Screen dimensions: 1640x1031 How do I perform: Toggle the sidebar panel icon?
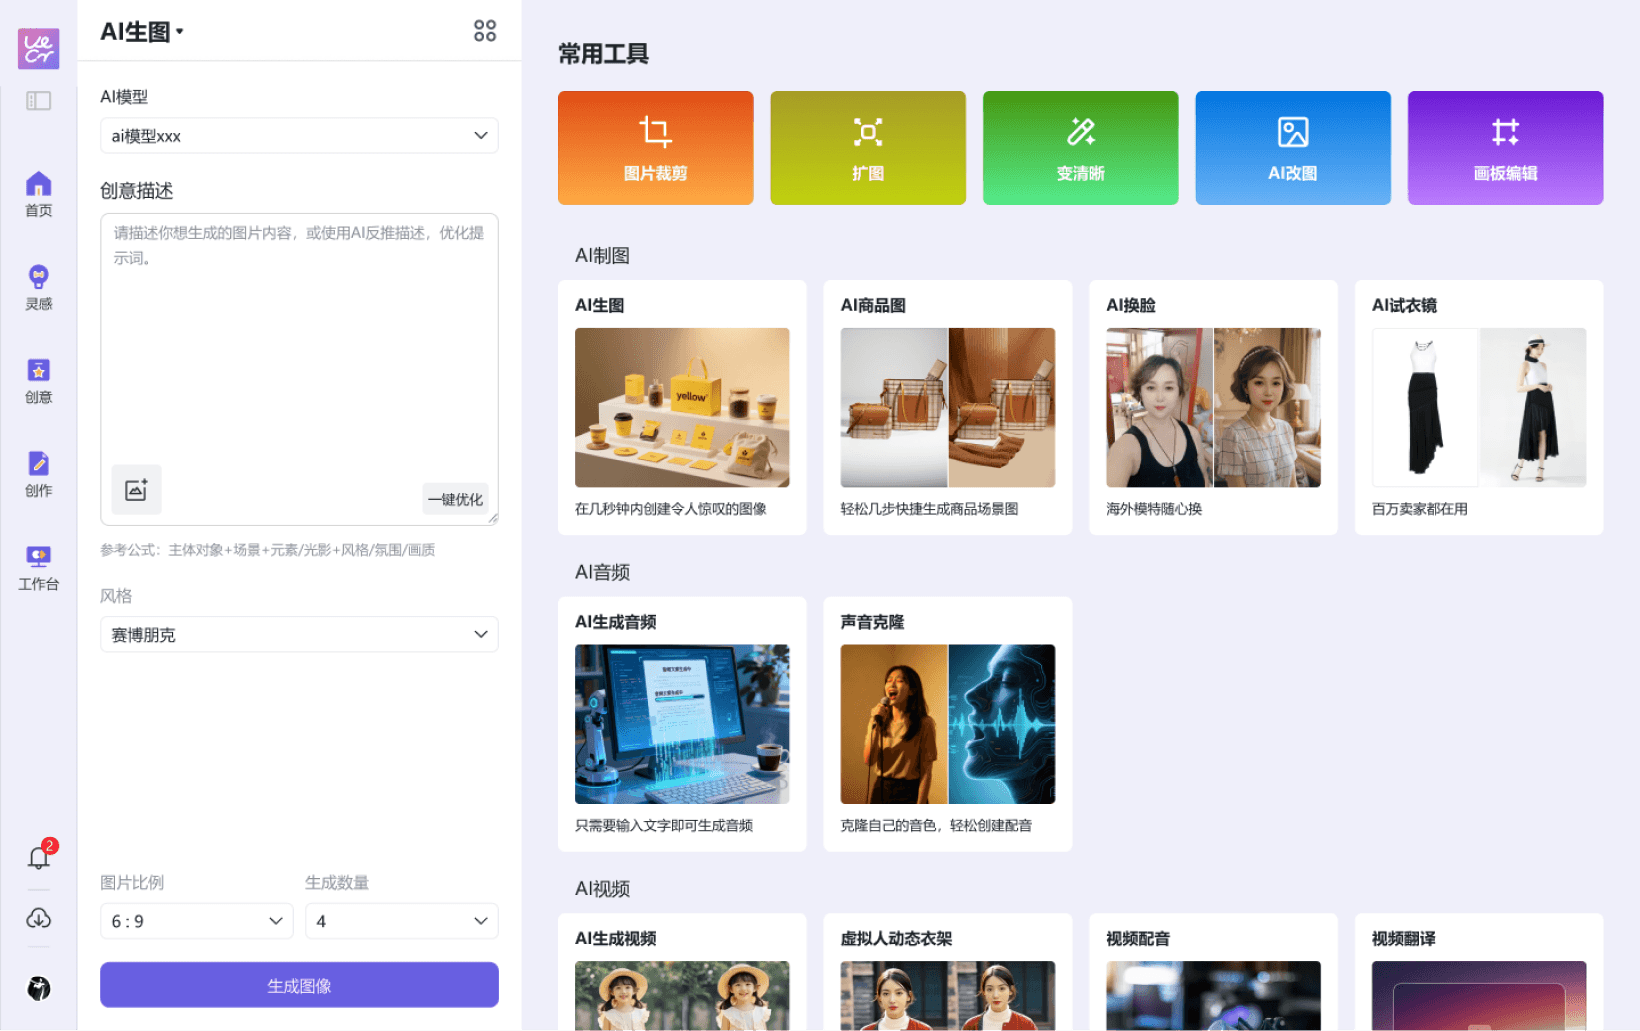pos(38,101)
